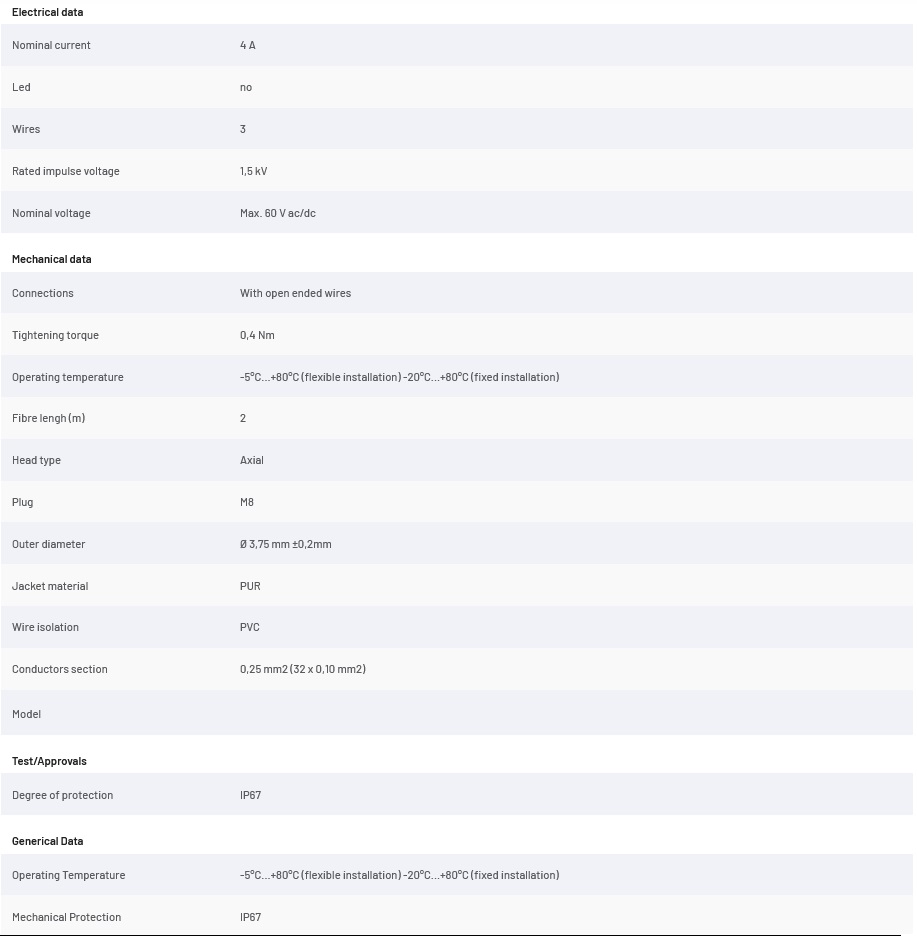The height and width of the screenshot is (936, 917).
Task: Click the empty Model row label
Action: point(26,714)
